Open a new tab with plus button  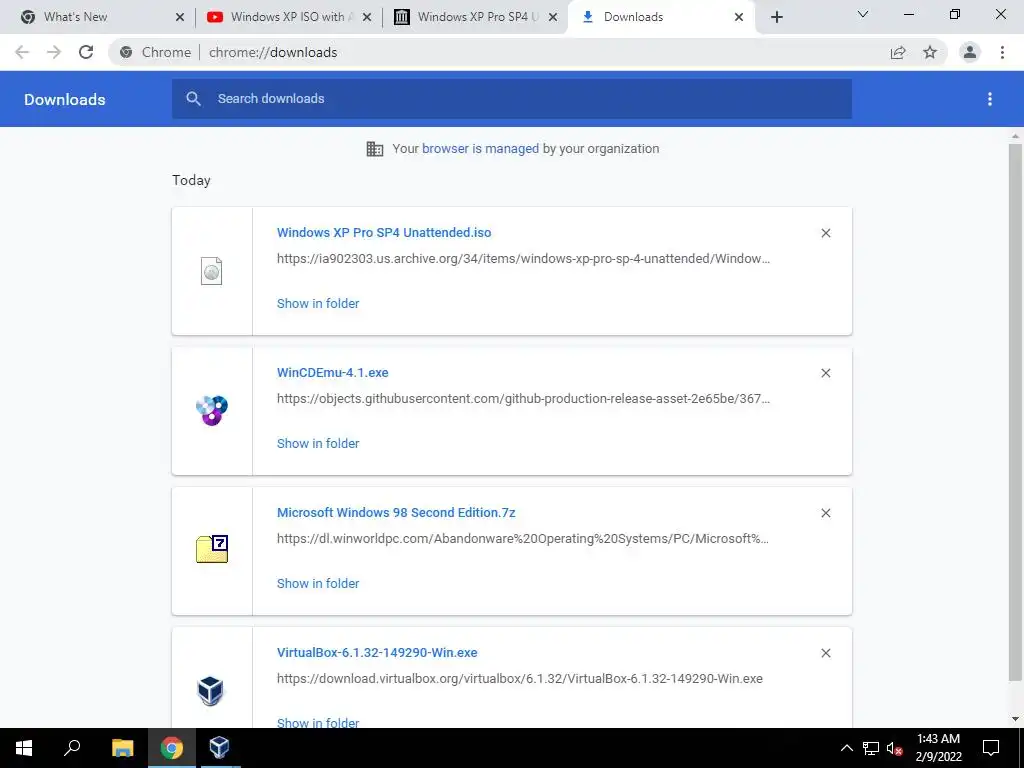776,17
